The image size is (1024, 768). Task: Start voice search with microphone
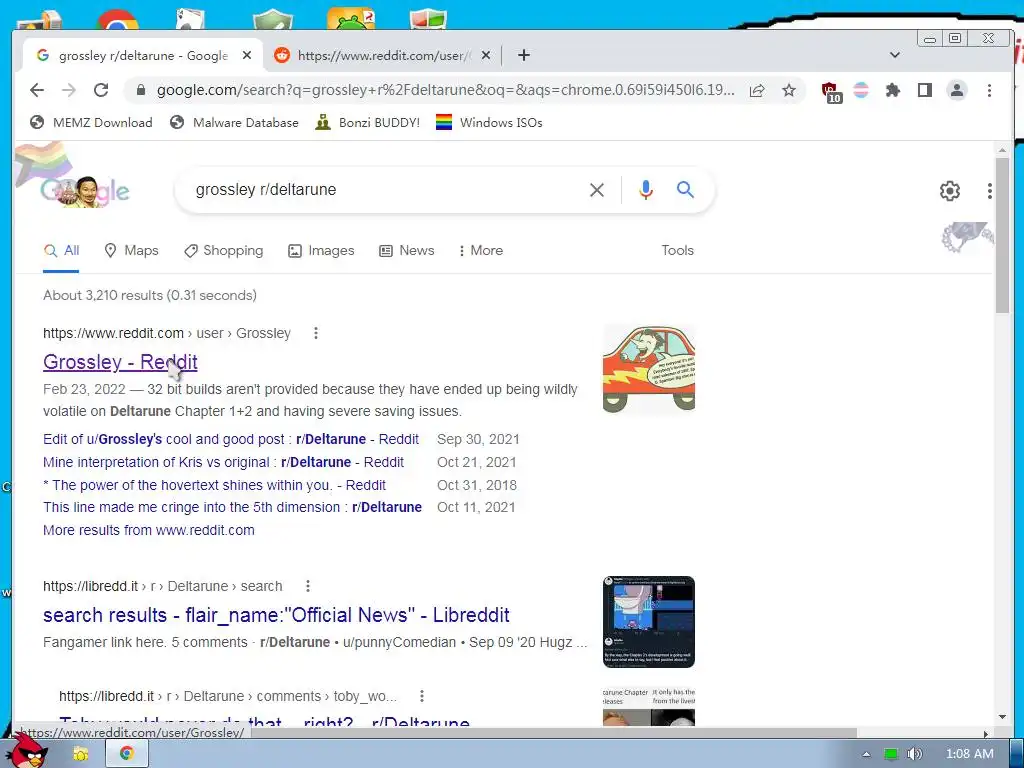(645, 189)
